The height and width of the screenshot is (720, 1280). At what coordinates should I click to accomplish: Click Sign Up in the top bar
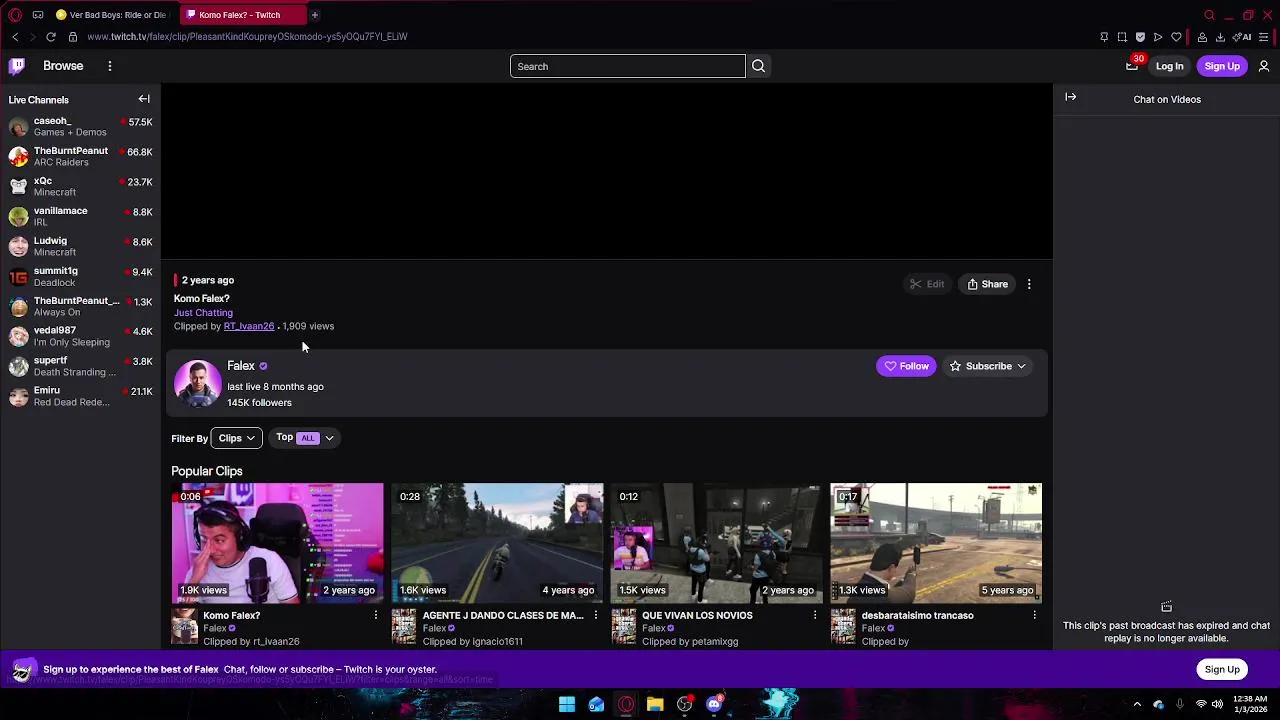coord(1222,66)
